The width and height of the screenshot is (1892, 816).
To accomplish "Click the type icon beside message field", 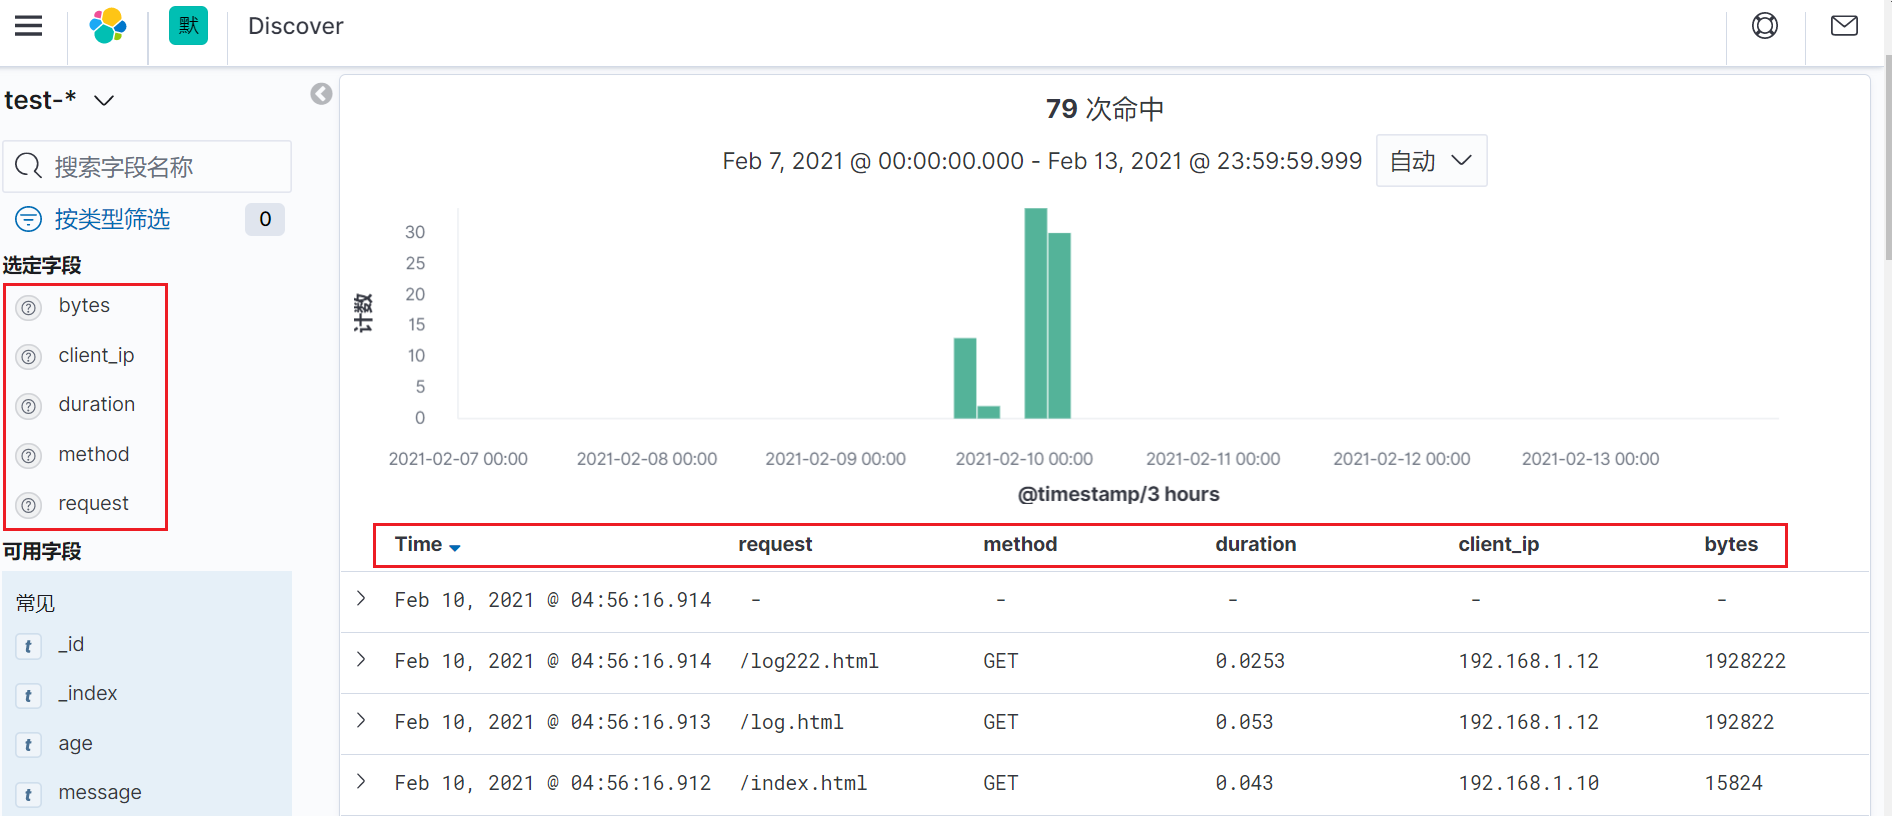I will (29, 794).
